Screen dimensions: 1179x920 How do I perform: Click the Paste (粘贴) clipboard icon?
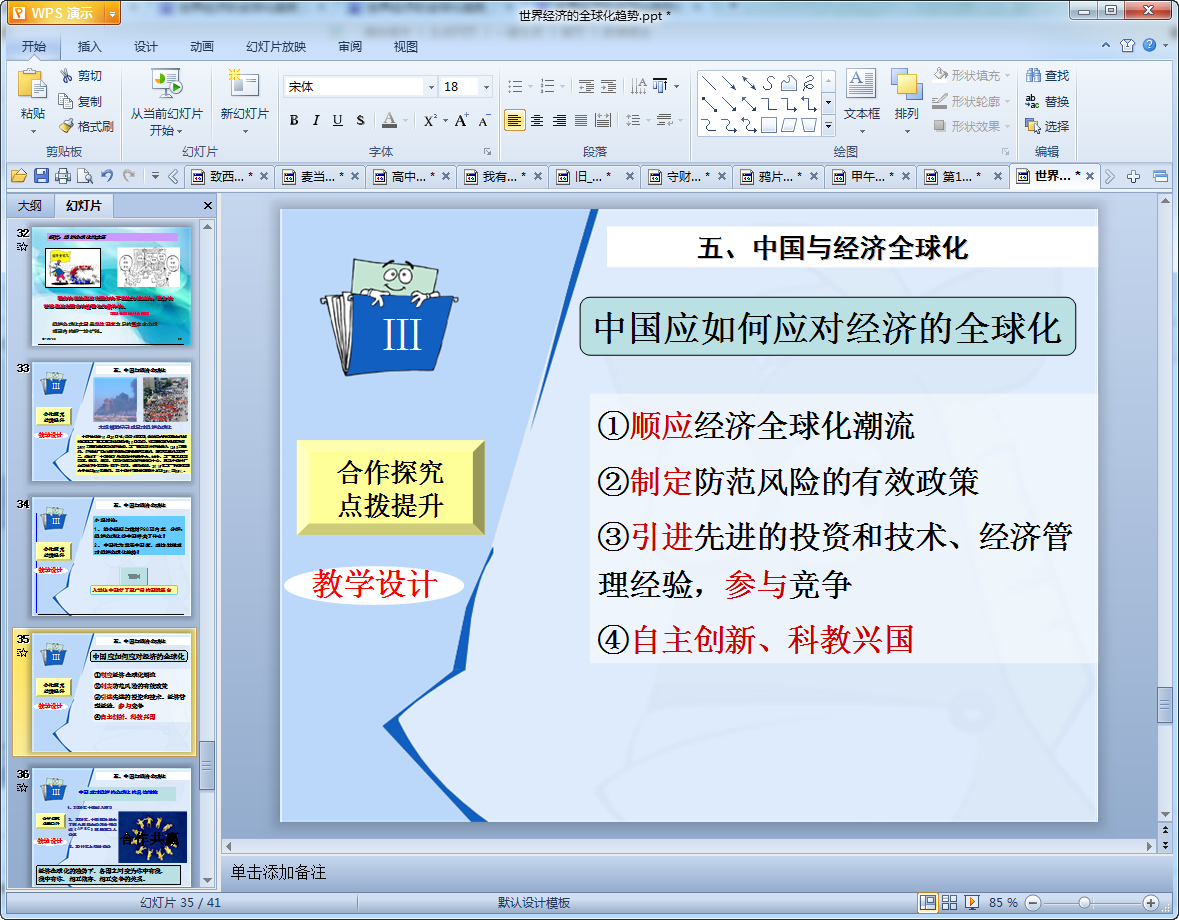32,84
